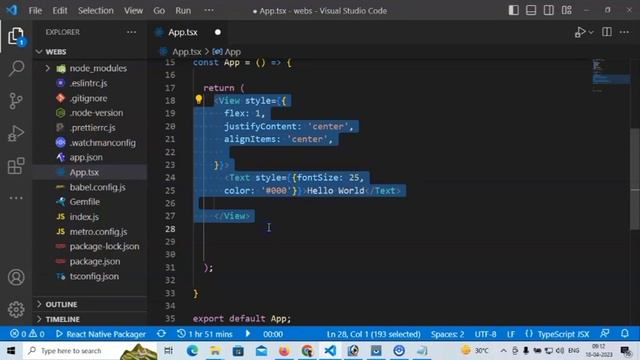Open package.json file
Image resolution: width=640 pixels, height=360 pixels.
95,262
